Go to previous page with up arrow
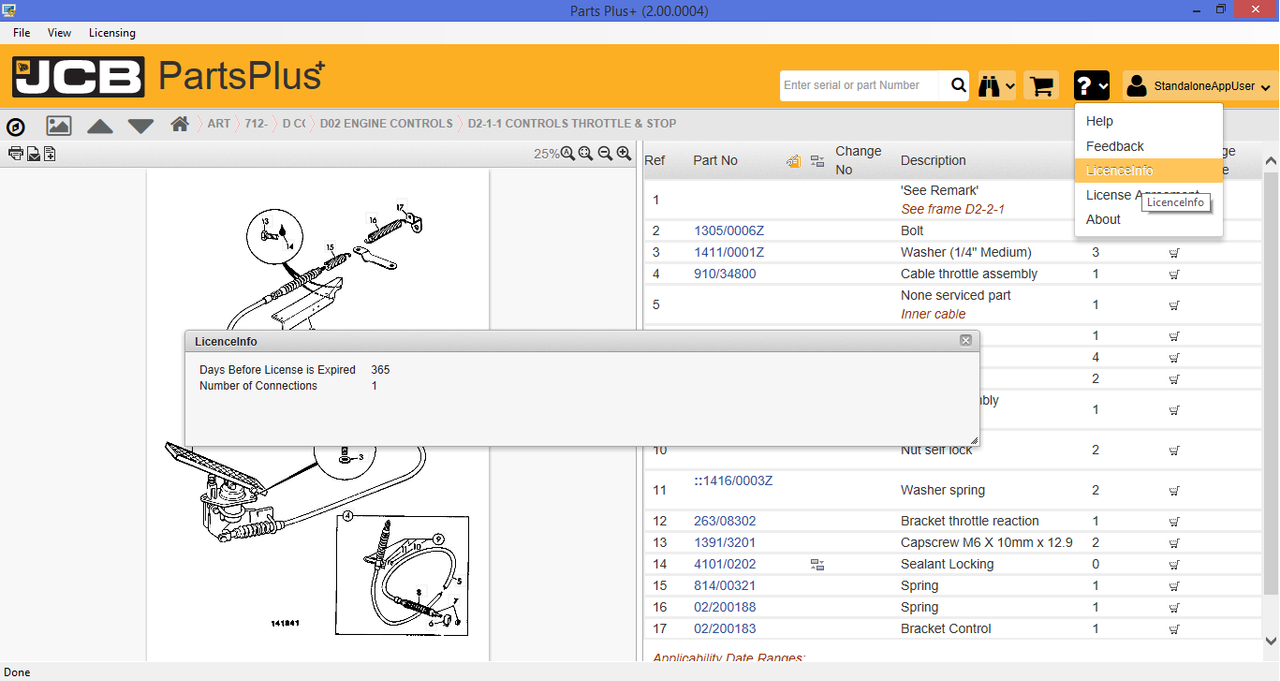Image resolution: width=1280 pixels, height=681 pixels. [x=100, y=126]
